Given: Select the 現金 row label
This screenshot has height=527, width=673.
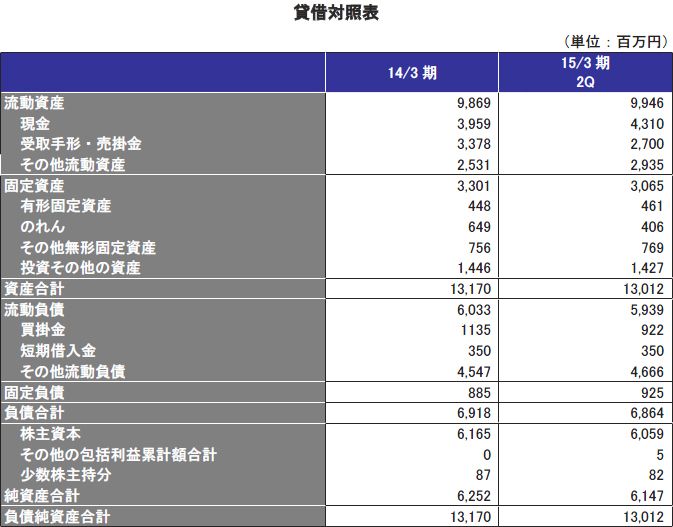Looking at the screenshot, I should 36,124.
